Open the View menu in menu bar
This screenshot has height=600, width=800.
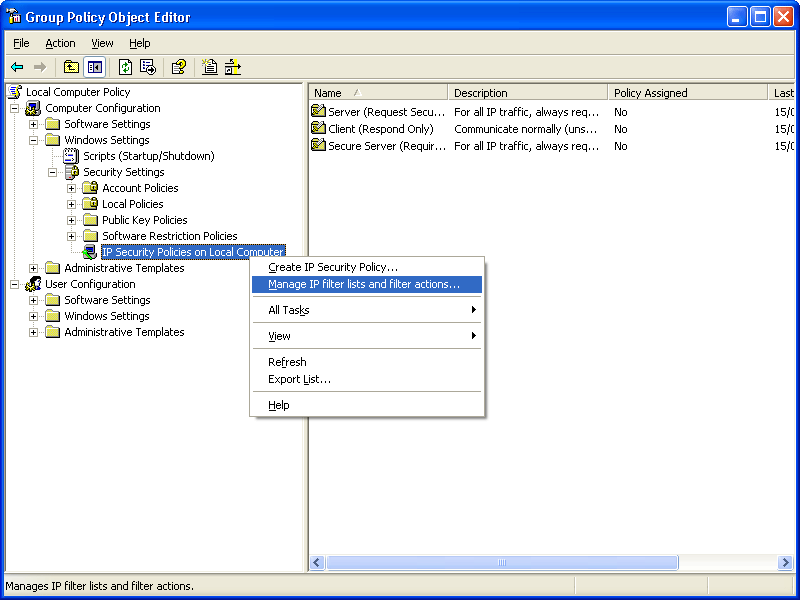[102, 43]
